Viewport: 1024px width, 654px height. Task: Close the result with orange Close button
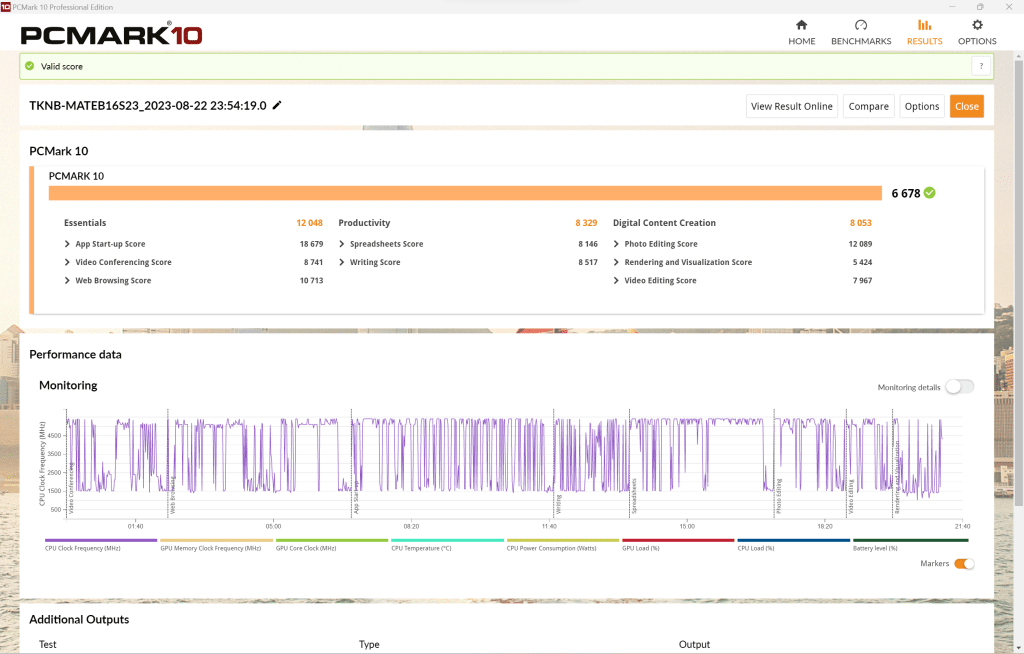pos(967,106)
